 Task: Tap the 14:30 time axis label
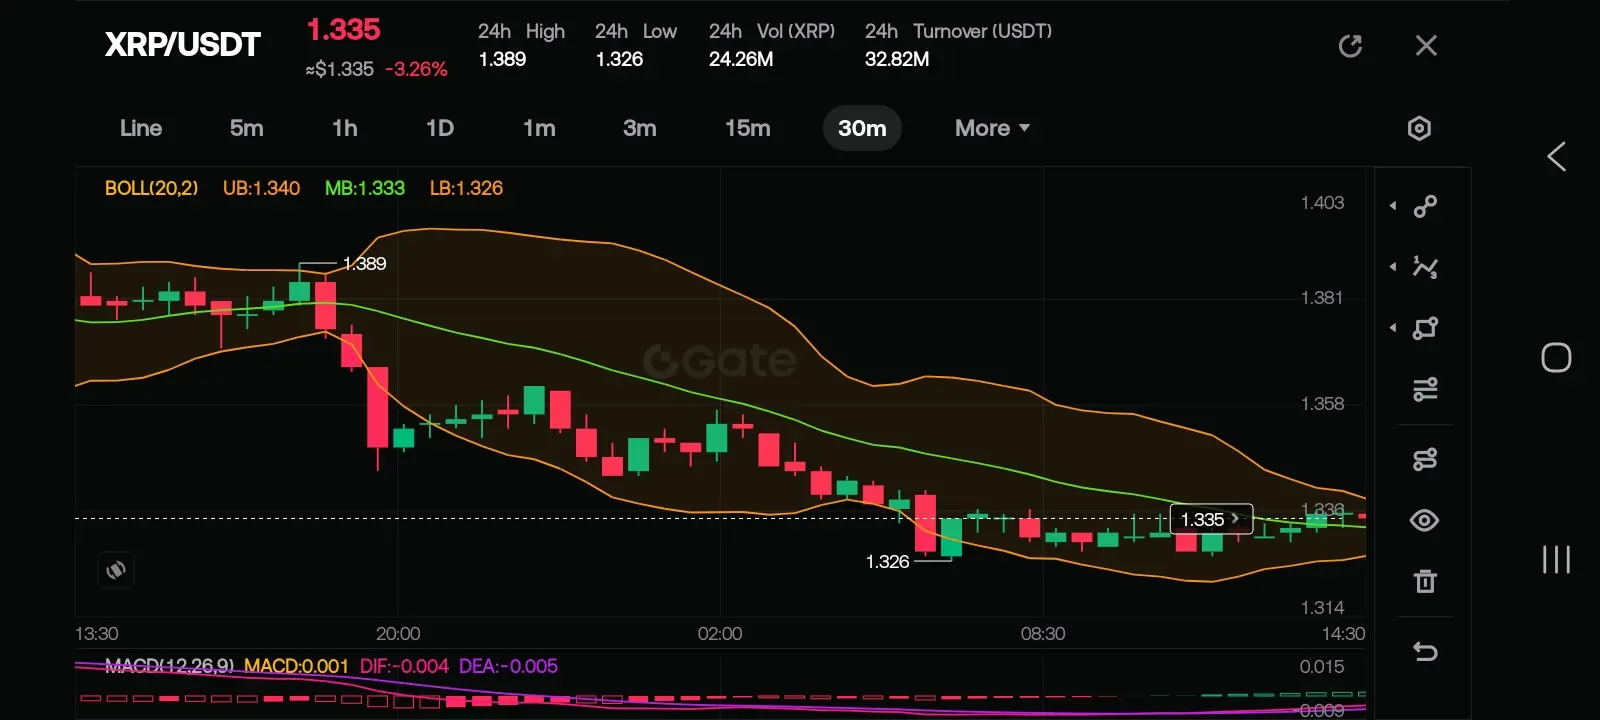click(1343, 633)
